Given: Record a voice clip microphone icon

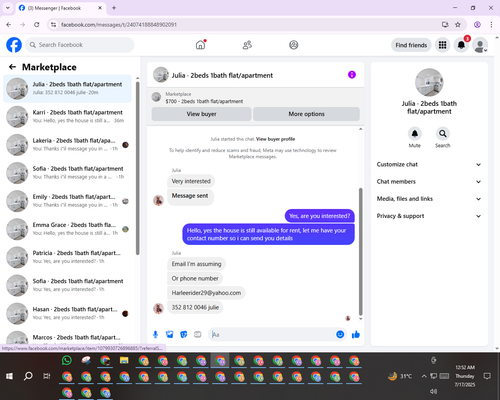Looking at the screenshot, I should point(155,334).
